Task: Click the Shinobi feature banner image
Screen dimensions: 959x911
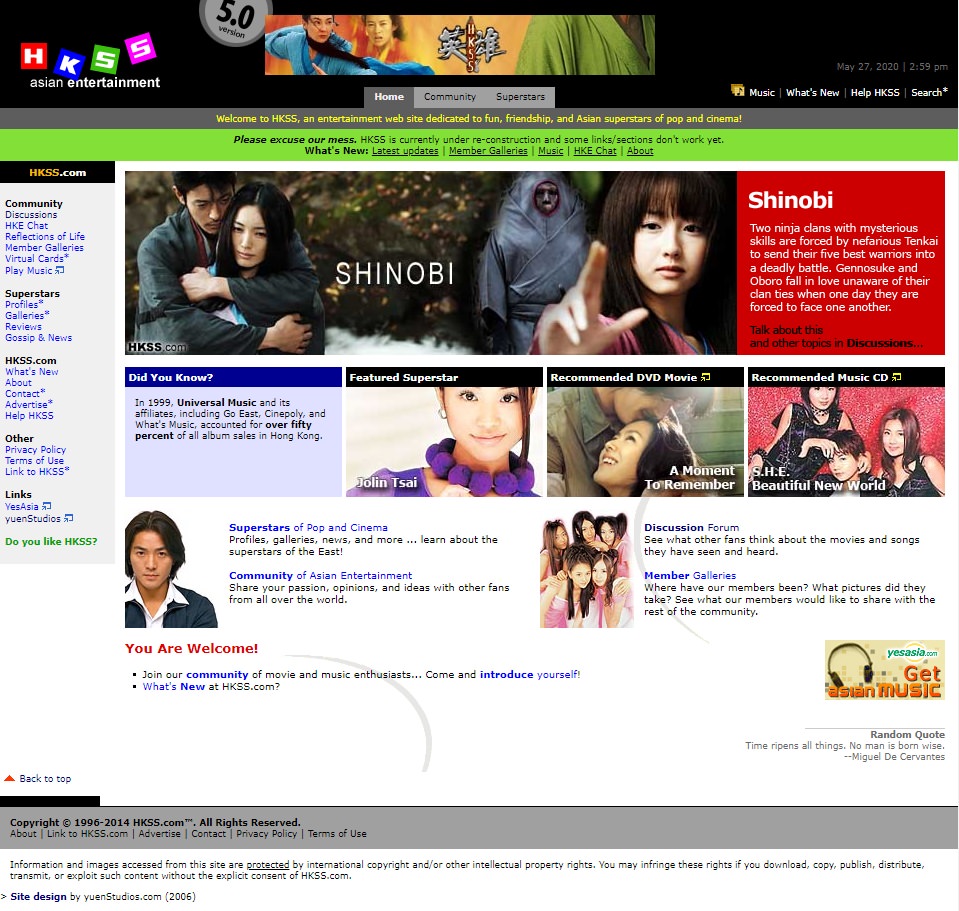Action: point(431,263)
